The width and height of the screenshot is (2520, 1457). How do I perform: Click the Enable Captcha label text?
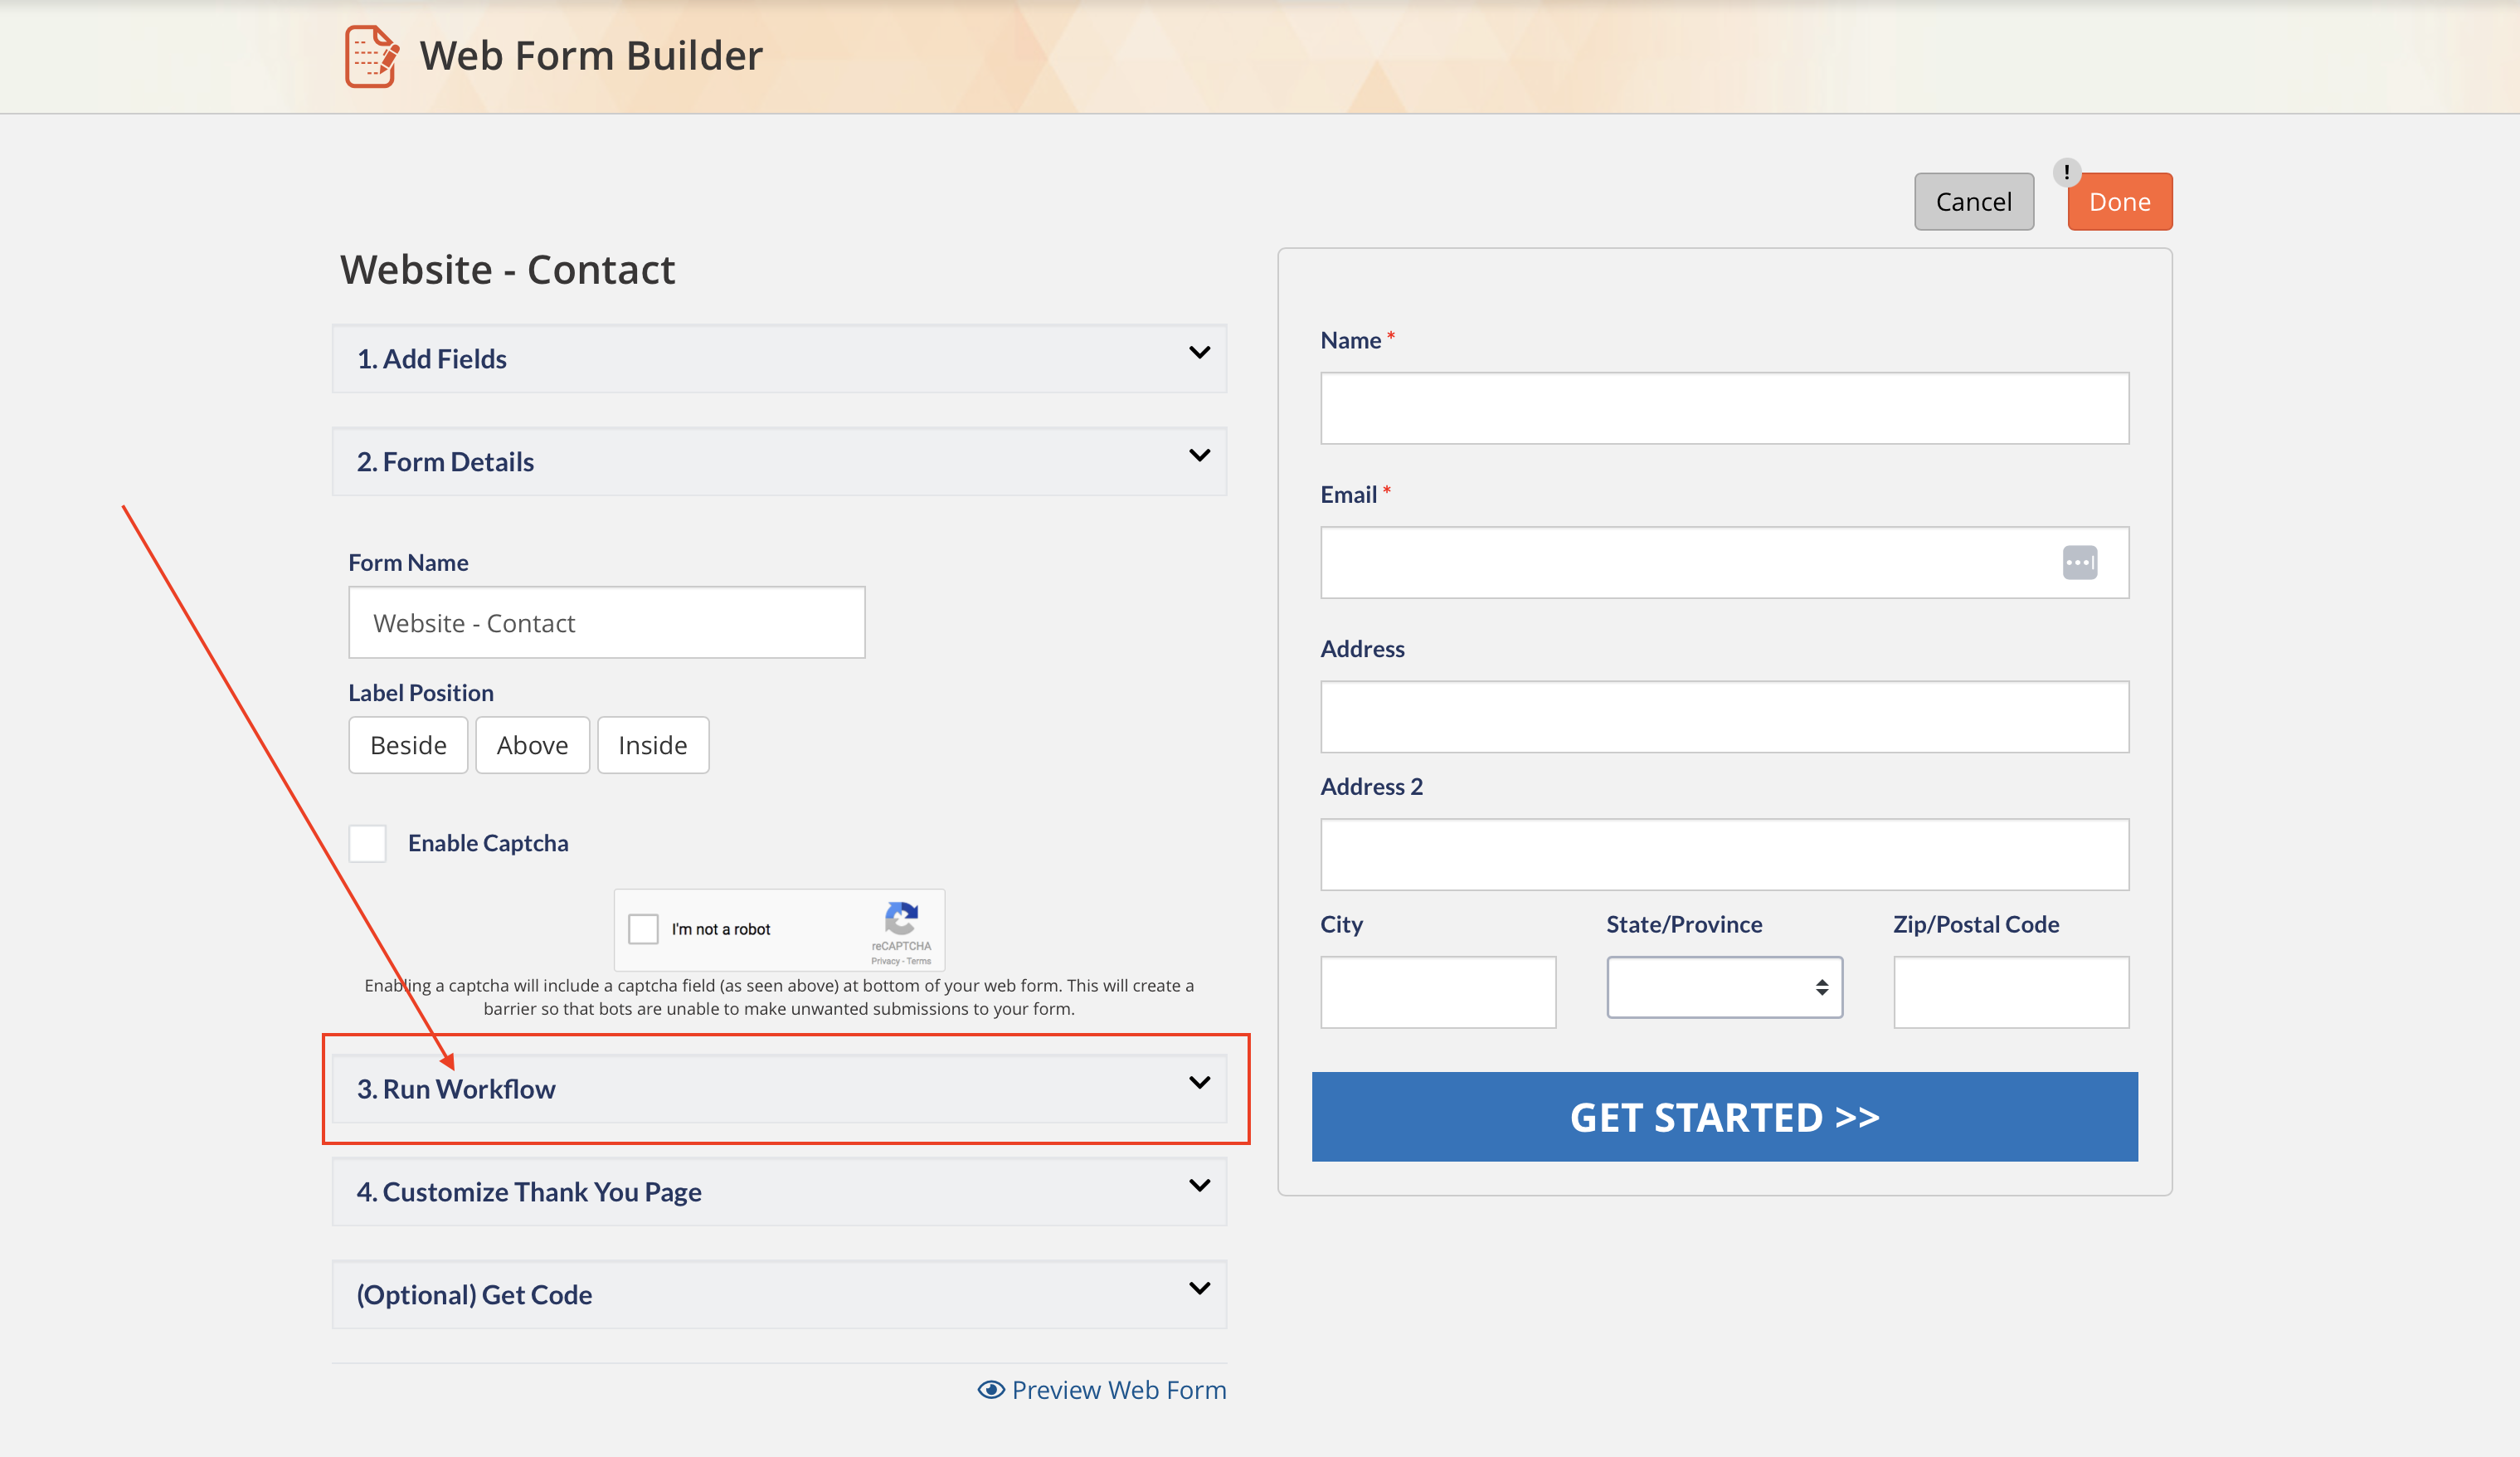pos(488,843)
